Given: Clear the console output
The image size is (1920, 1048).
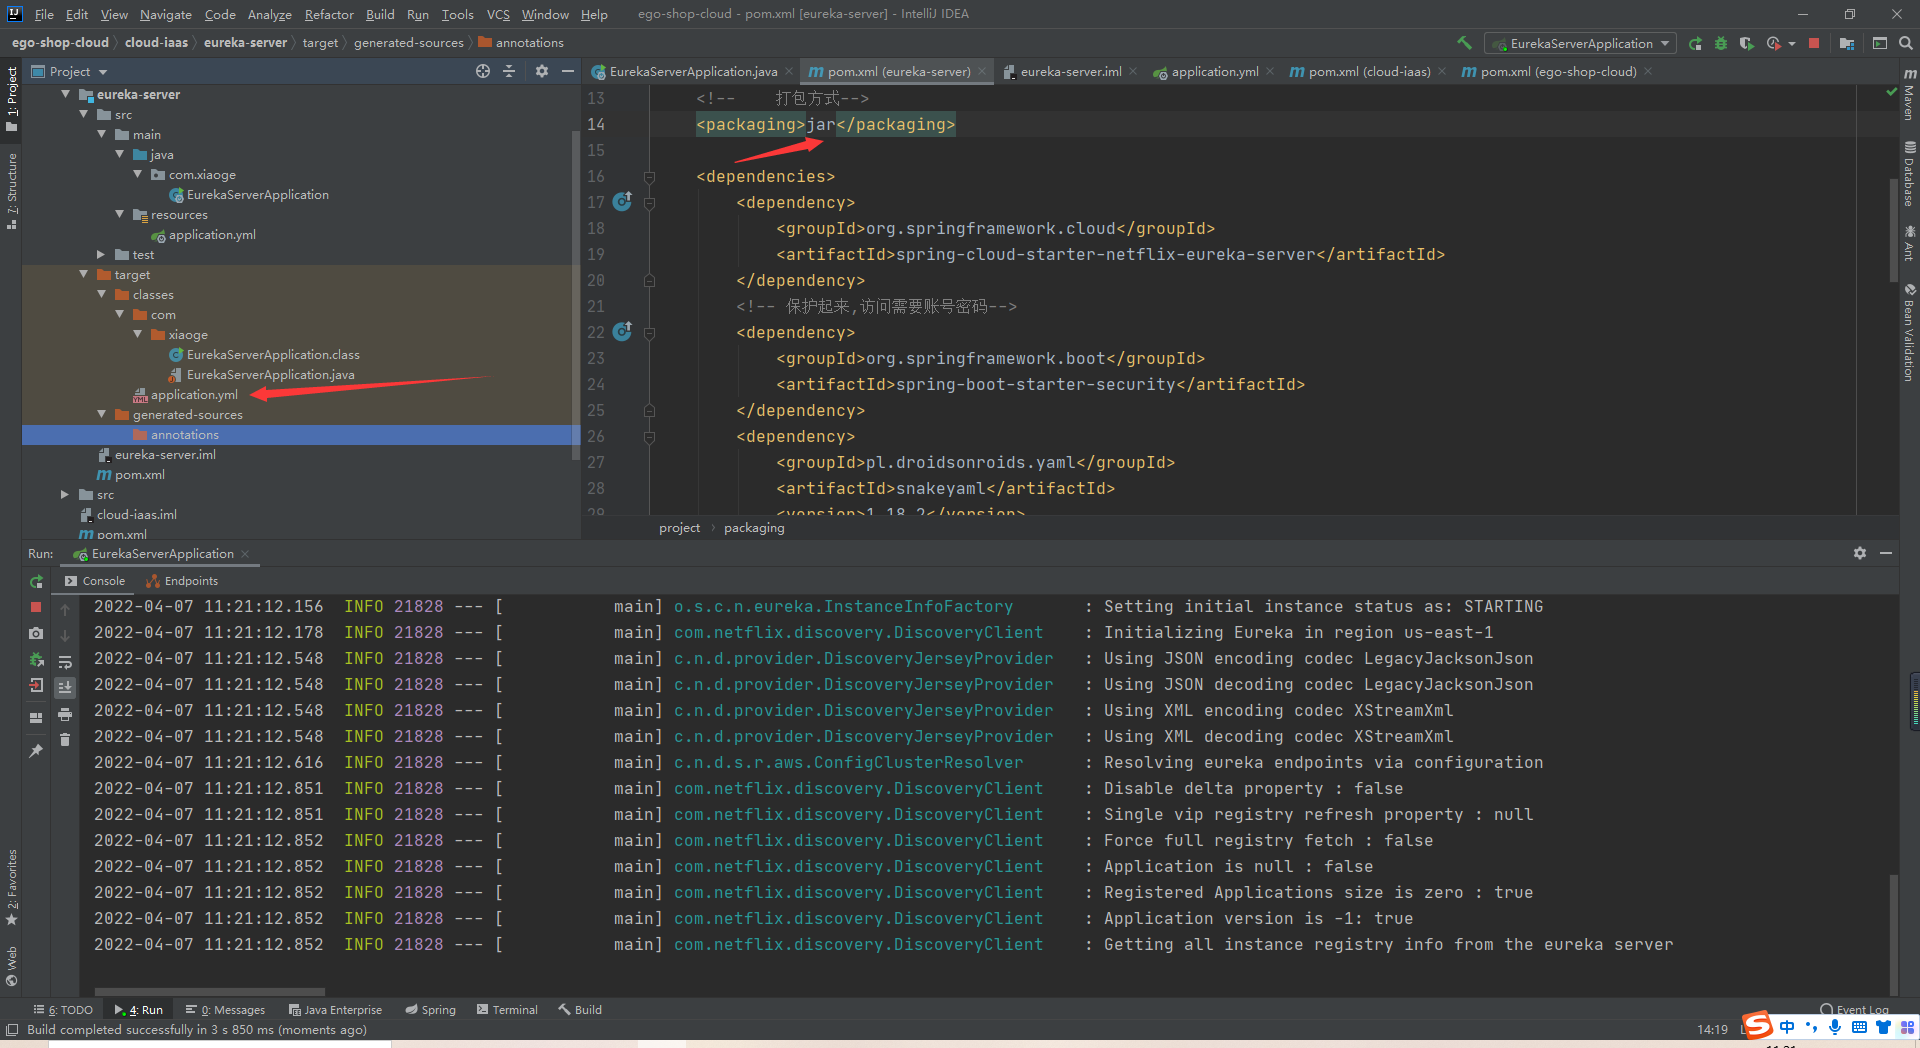Looking at the screenshot, I should coord(66,739).
